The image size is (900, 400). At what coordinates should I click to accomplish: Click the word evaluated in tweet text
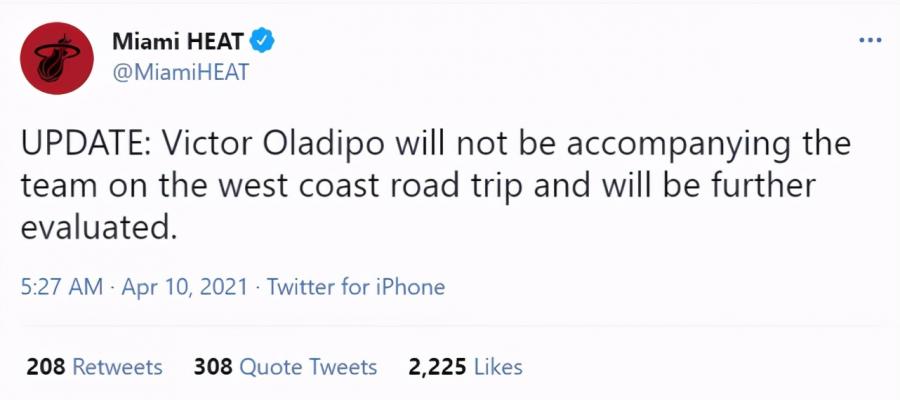point(96,228)
